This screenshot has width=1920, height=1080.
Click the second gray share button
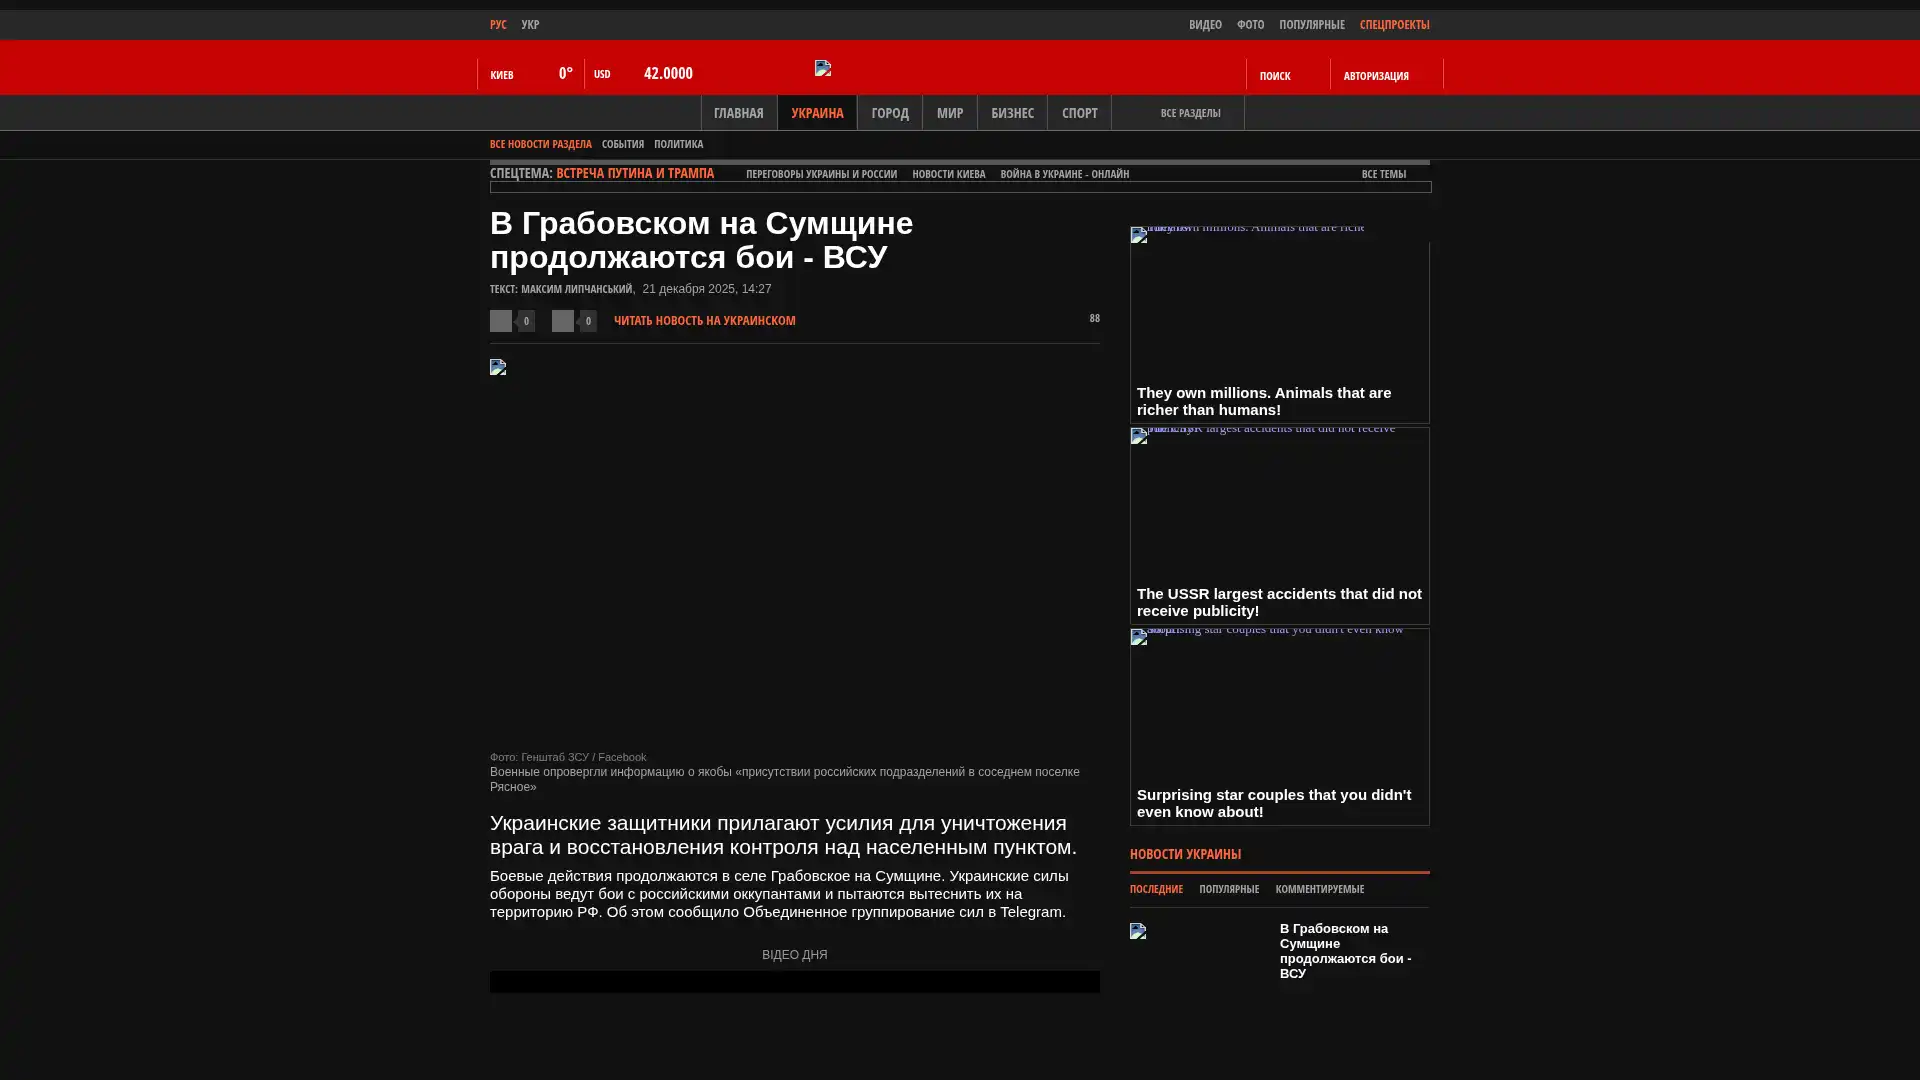coord(563,320)
